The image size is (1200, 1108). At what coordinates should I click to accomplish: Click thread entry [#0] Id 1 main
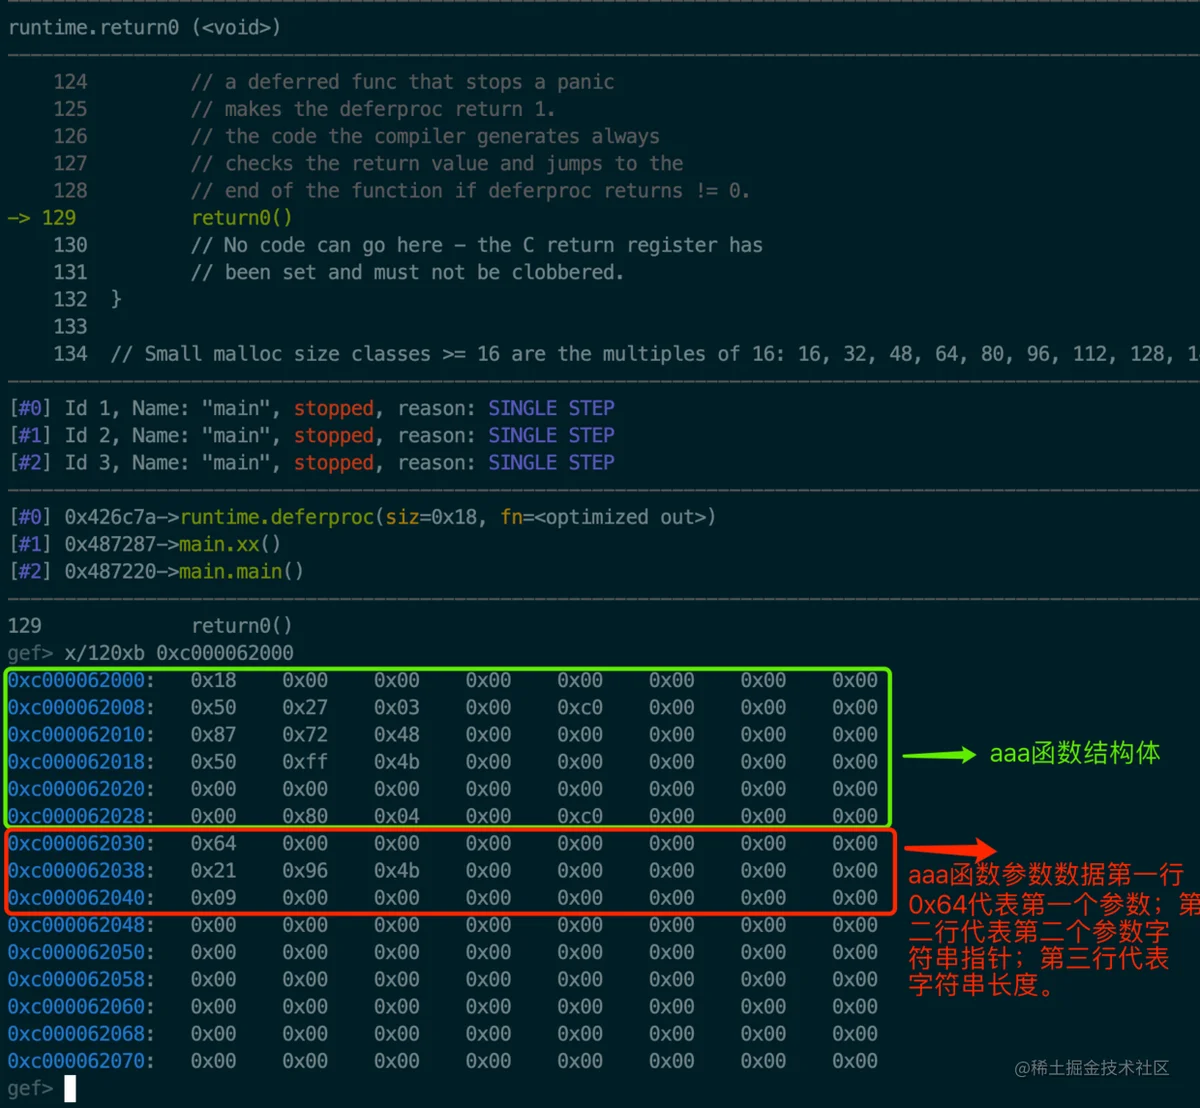tap(311, 408)
